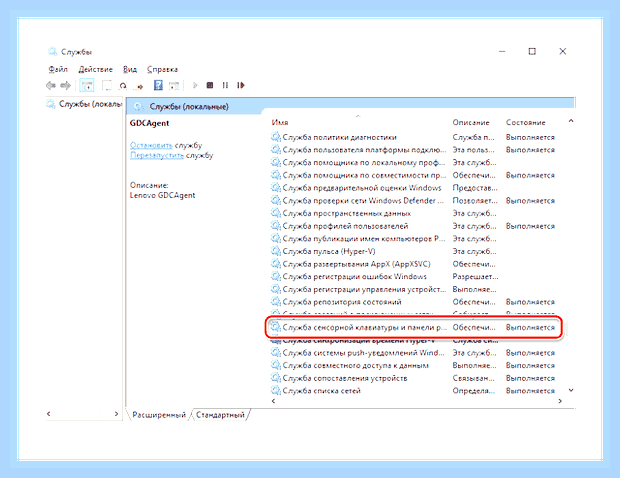The width and height of the screenshot is (620, 478).
Task: Open the Файл menu
Action: tap(58, 69)
